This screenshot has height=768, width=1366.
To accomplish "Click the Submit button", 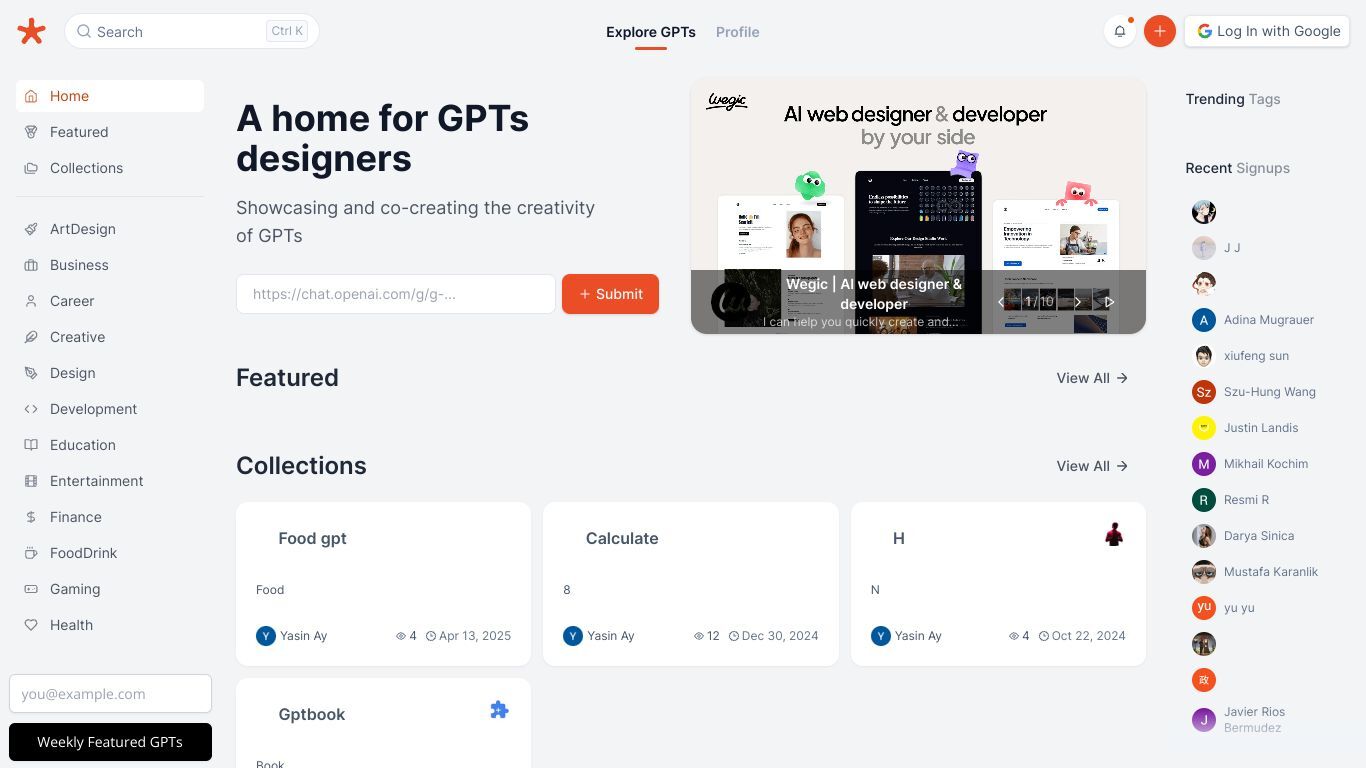I will [610, 294].
